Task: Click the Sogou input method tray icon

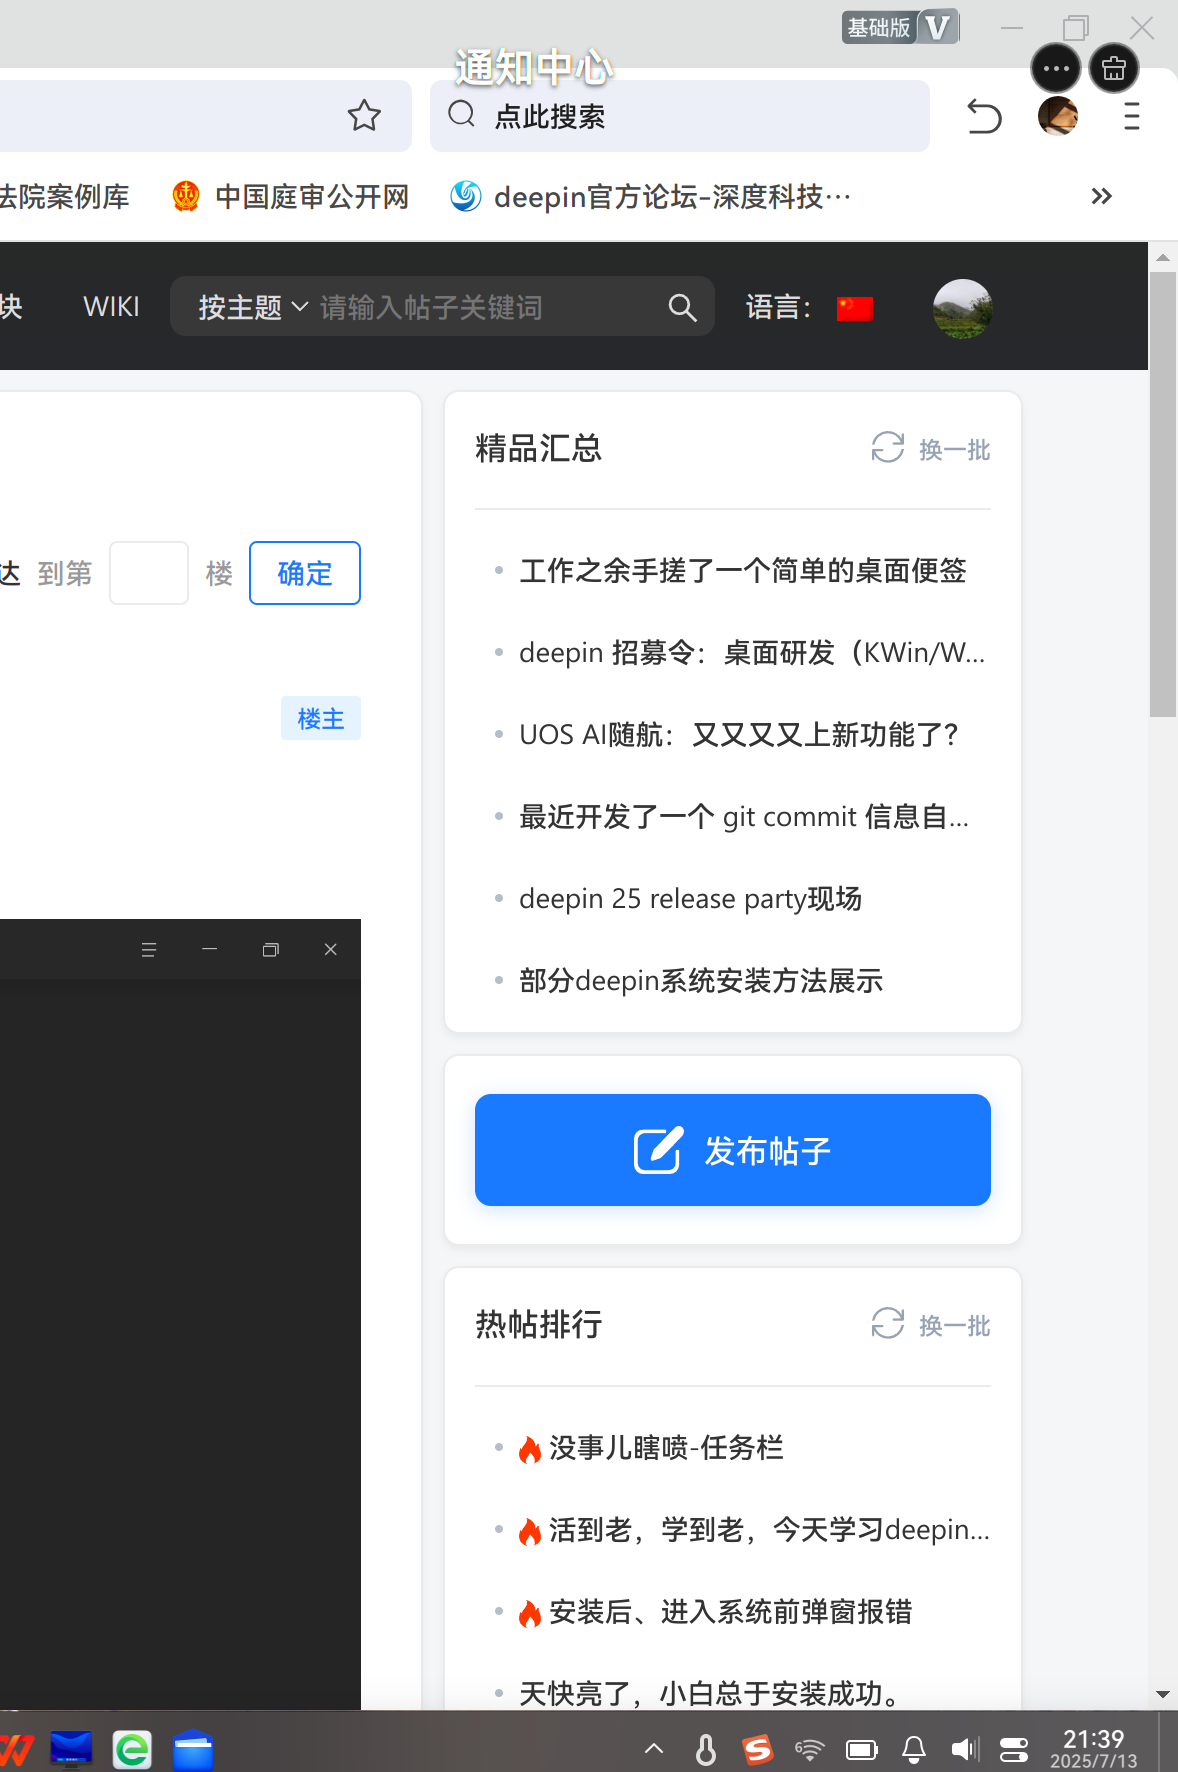Action: pos(758,1749)
